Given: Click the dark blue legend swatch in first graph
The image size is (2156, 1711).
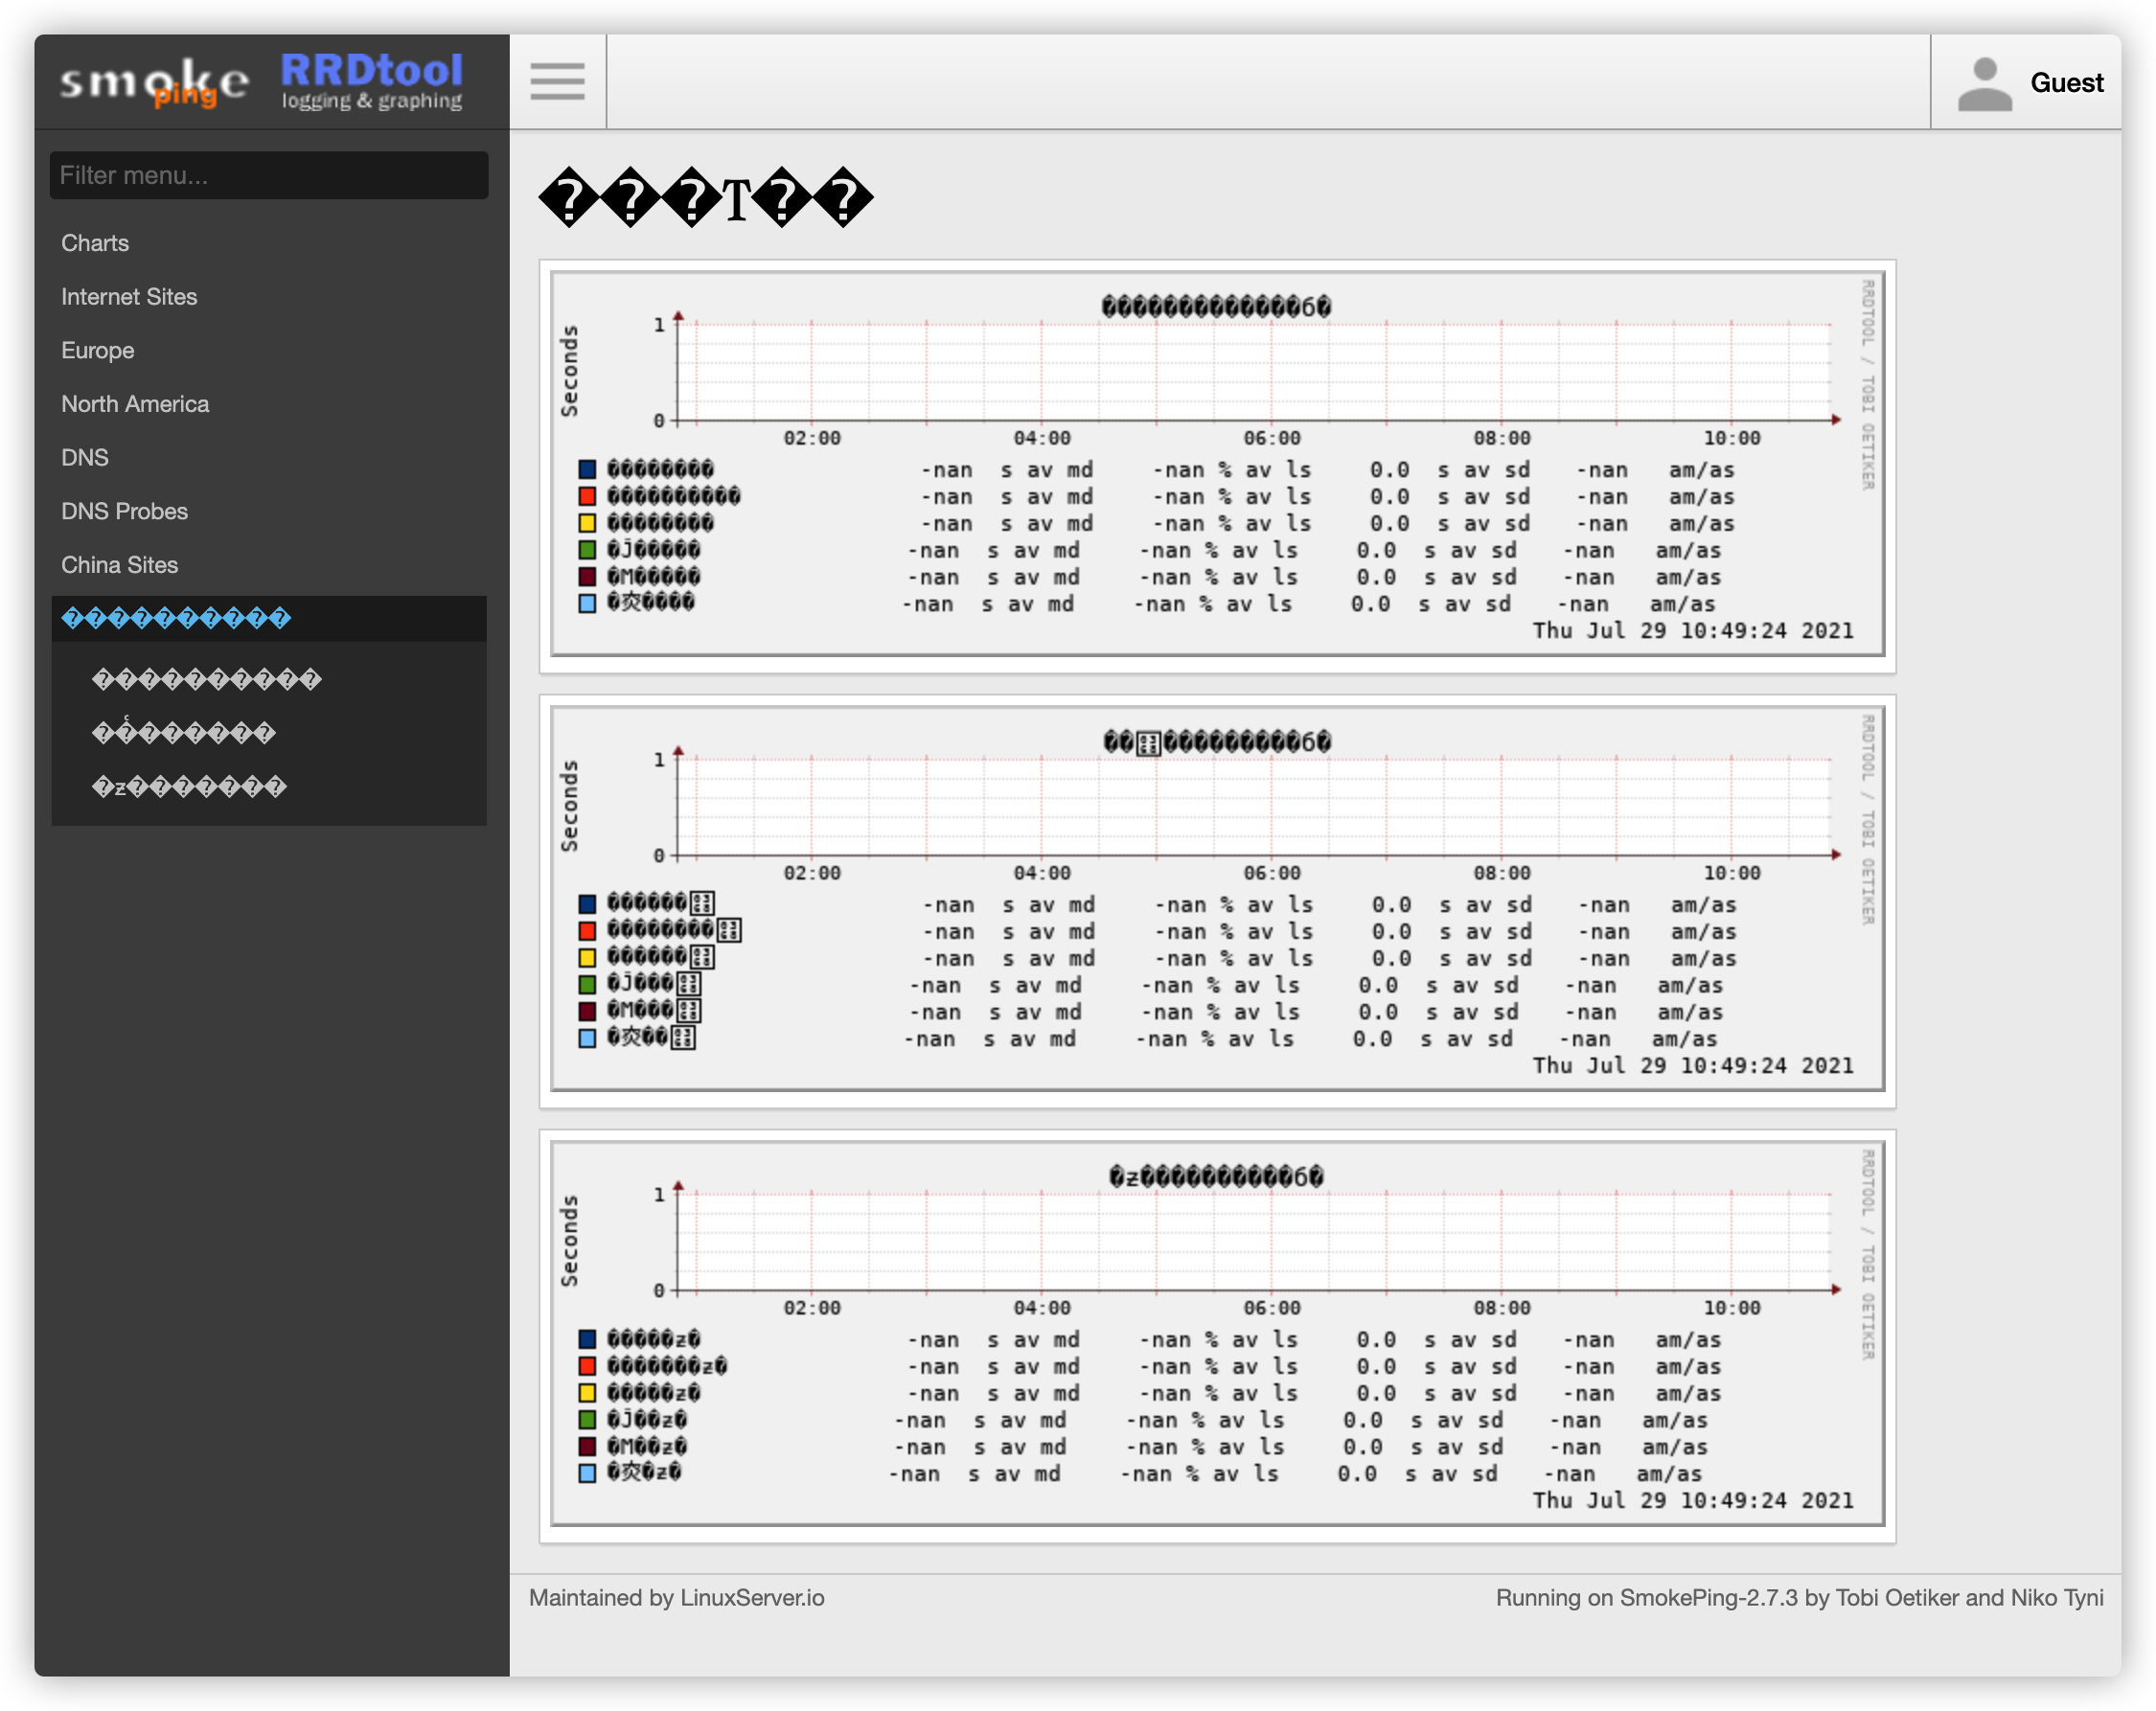Looking at the screenshot, I should pyautogui.click(x=587, y=470).
